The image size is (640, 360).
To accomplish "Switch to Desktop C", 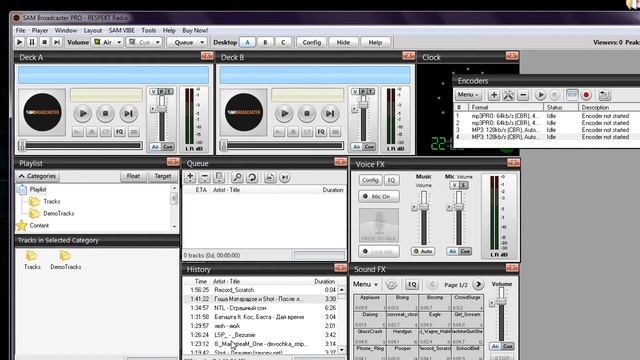I will 283,42.
